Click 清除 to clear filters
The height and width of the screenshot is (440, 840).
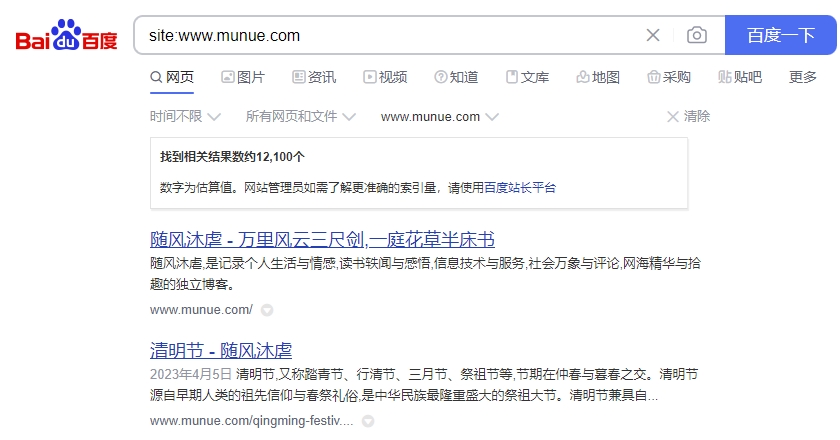pyautogui.click(x=688, y=116)
